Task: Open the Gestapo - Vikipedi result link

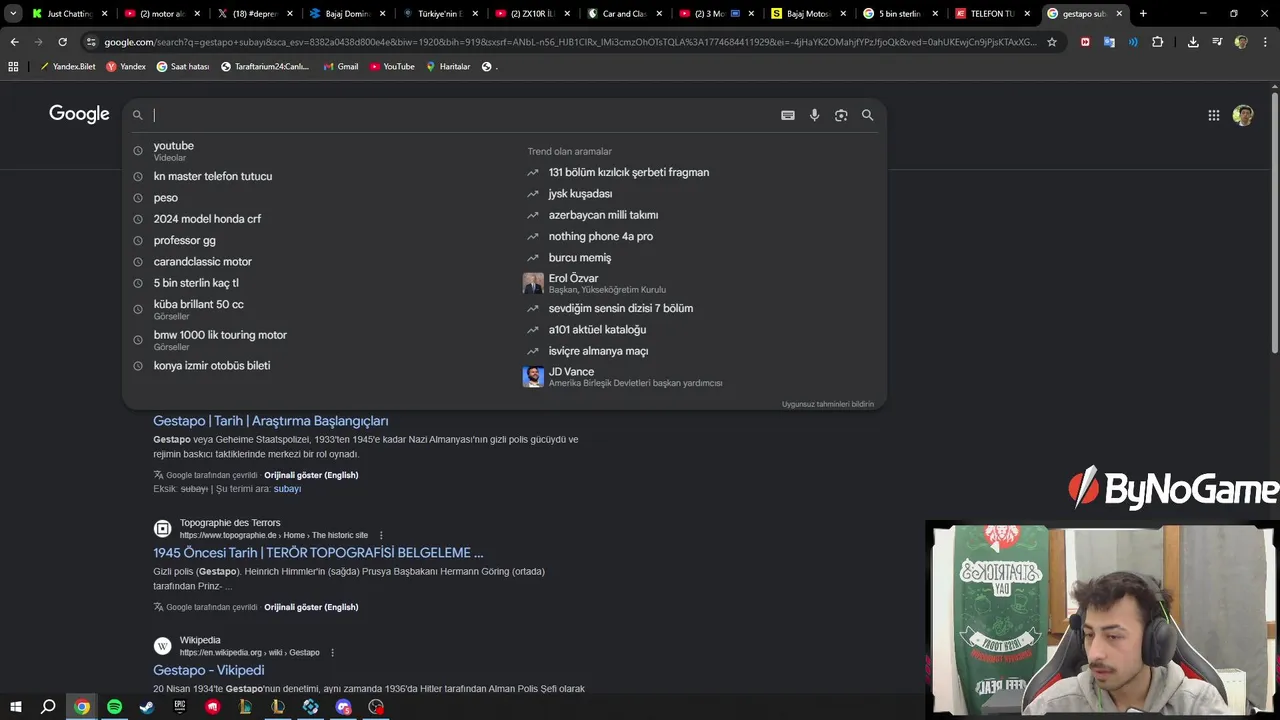Action: [x=209, y=670]
